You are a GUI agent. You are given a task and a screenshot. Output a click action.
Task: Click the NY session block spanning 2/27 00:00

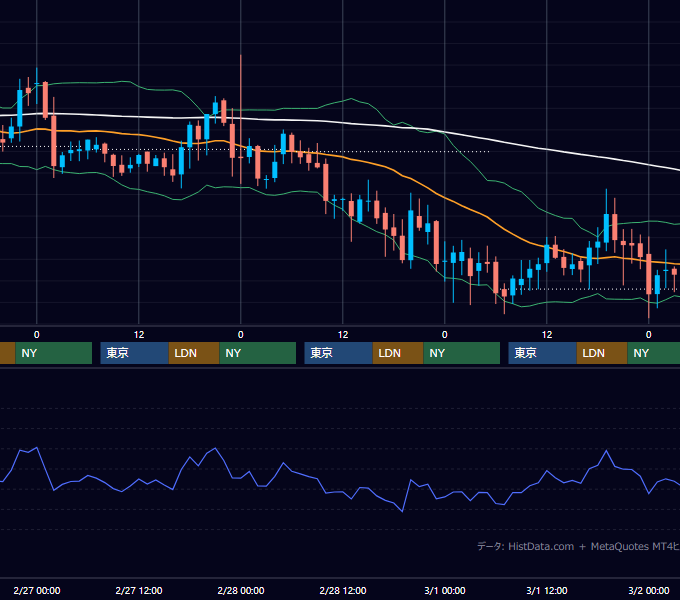point(54,353)
